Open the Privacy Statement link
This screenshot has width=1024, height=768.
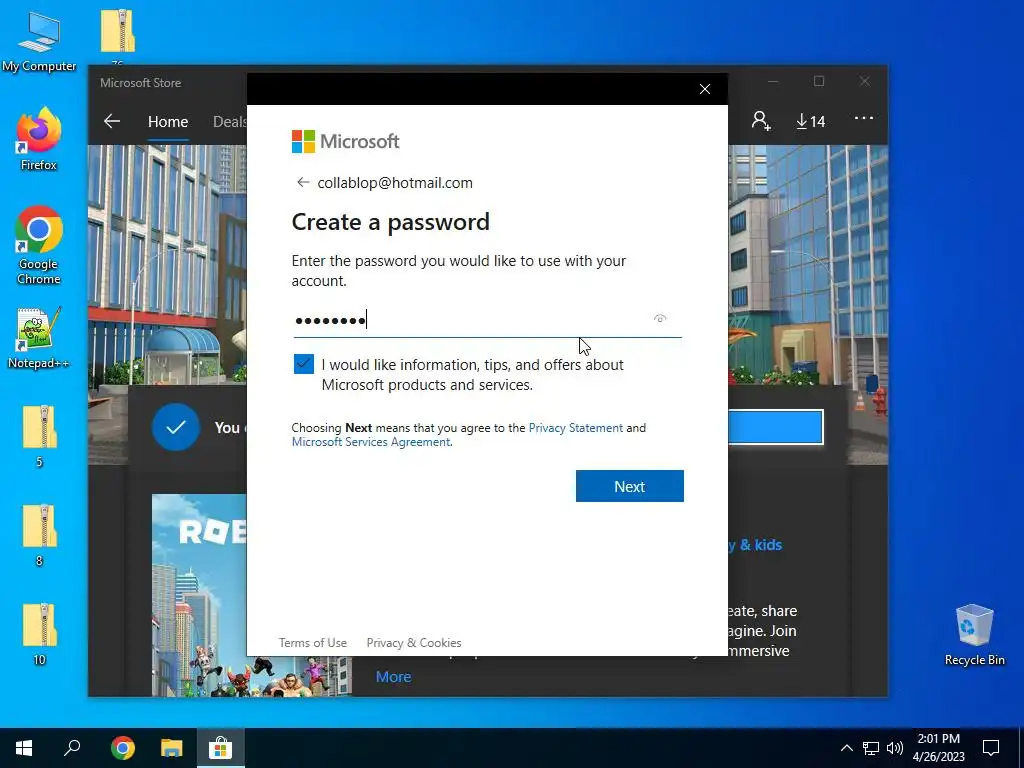[575, 428]
